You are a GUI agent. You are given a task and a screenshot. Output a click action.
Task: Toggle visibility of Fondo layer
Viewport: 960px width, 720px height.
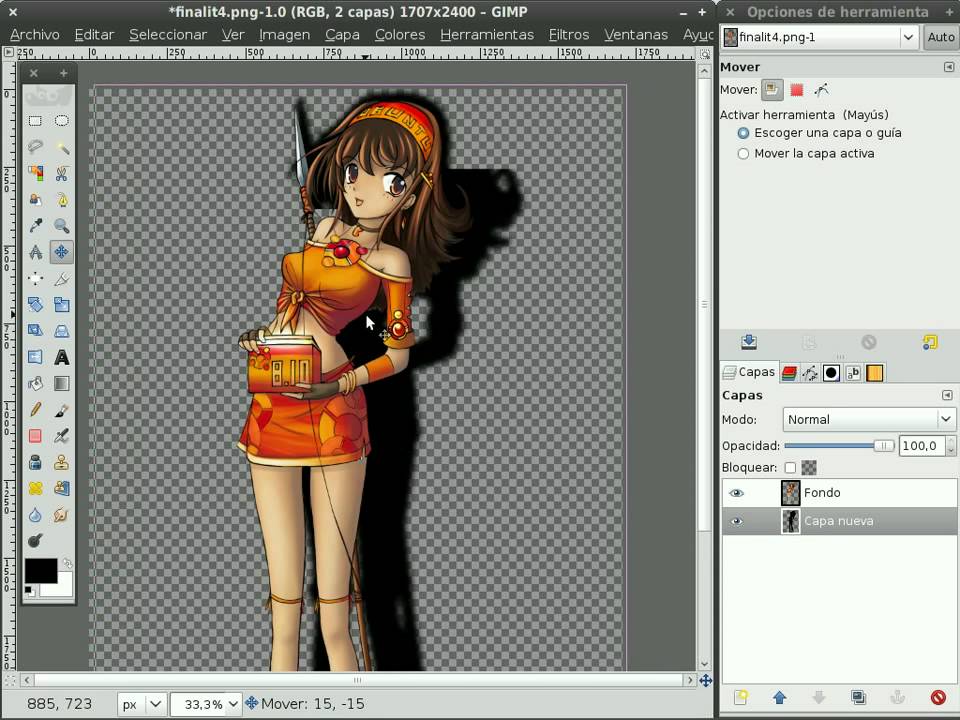pos(737,493)
